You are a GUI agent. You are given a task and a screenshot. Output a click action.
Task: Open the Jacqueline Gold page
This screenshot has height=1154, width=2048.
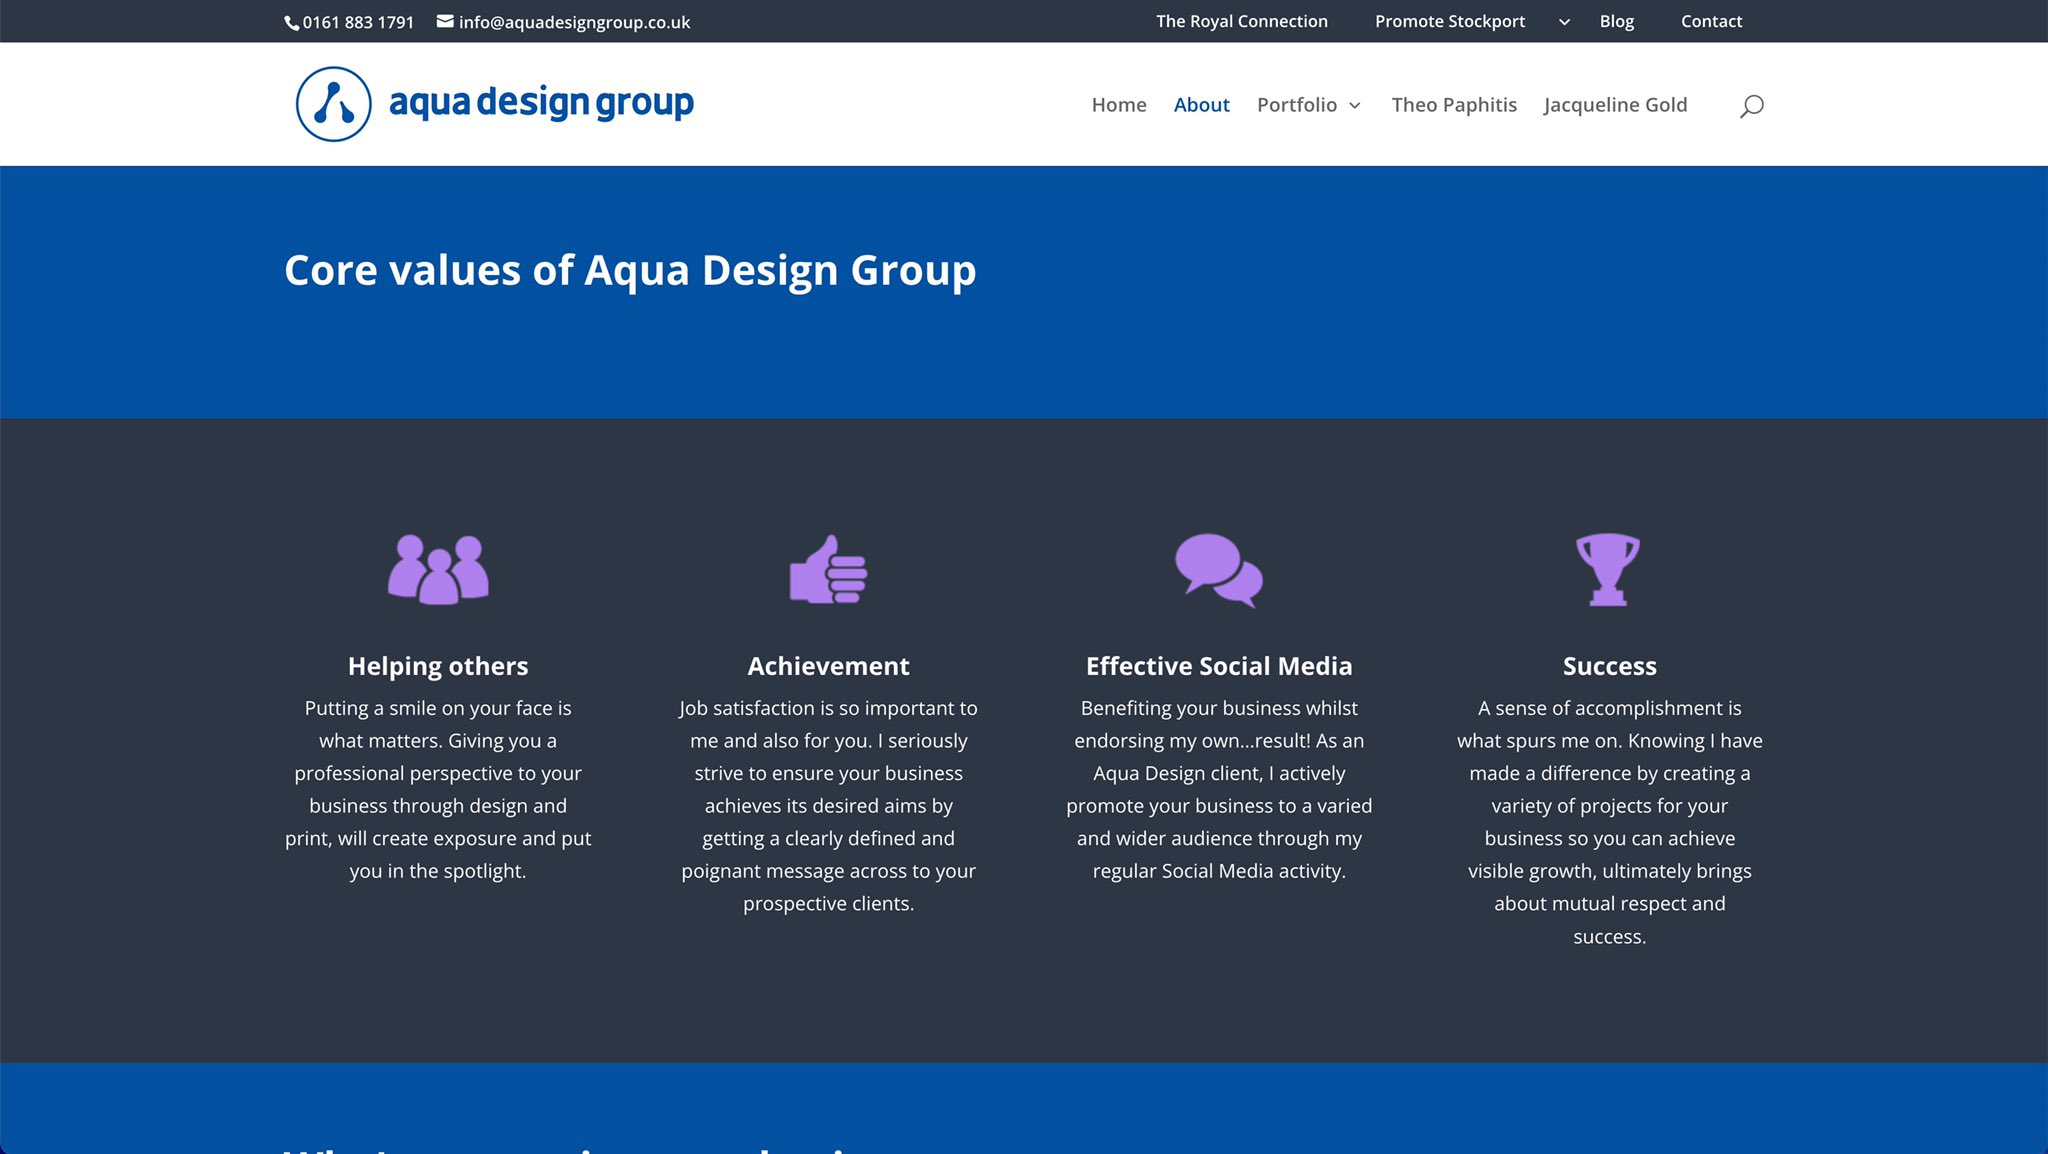click(1615, 105)
